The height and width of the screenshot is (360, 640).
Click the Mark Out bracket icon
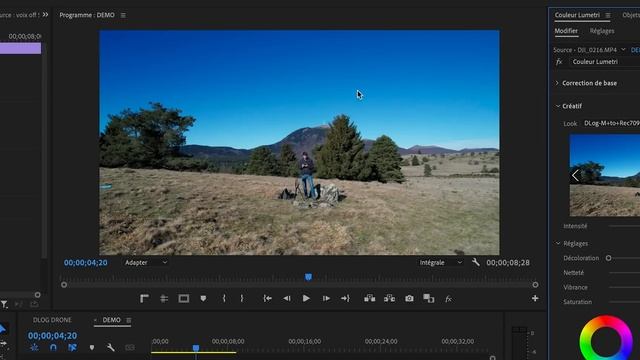(242, 298)
